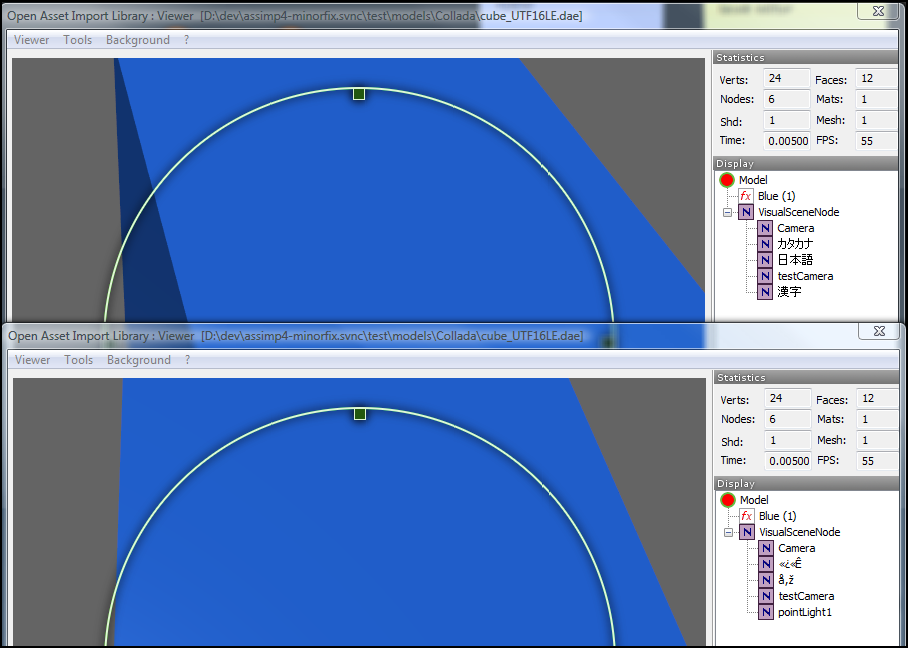Open the Background menu in the top window
908x648 pixels.
click(x=138, y=40)
